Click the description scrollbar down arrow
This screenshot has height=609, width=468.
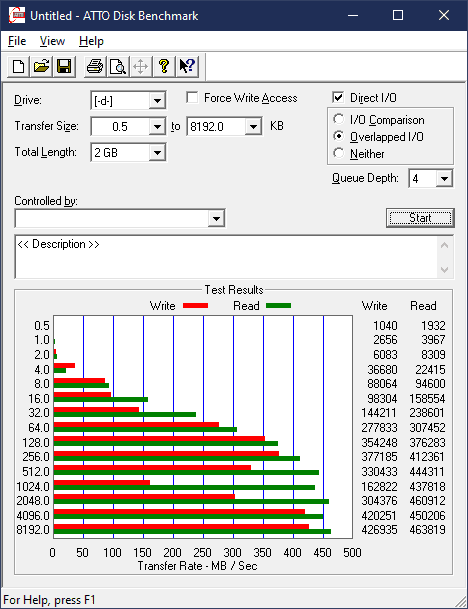click(x=445, y=270)
